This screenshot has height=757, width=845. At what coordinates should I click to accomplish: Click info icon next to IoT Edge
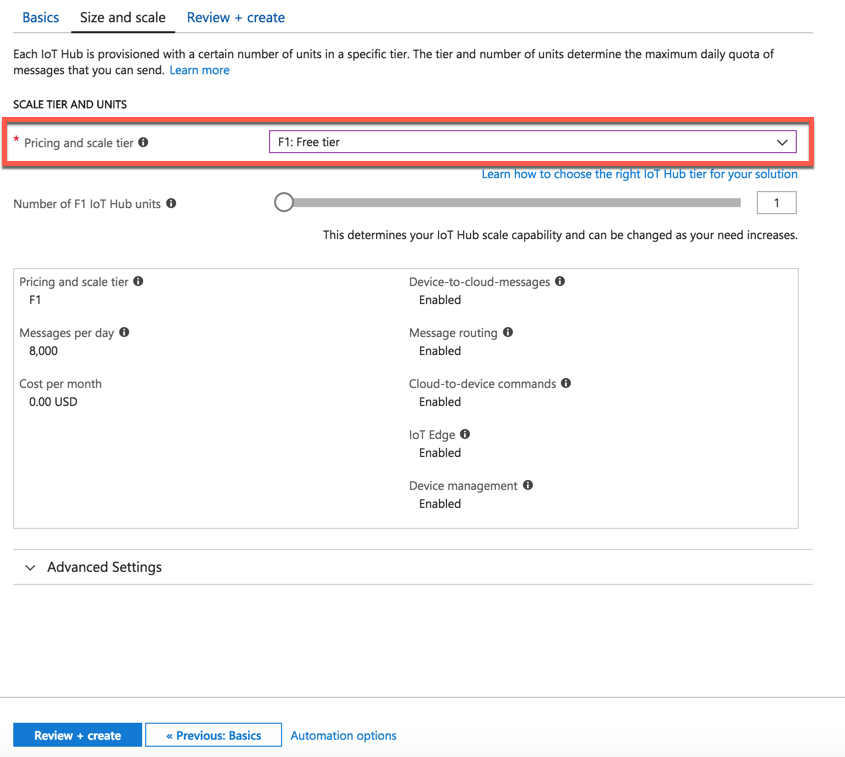click(x=465, y=434)
